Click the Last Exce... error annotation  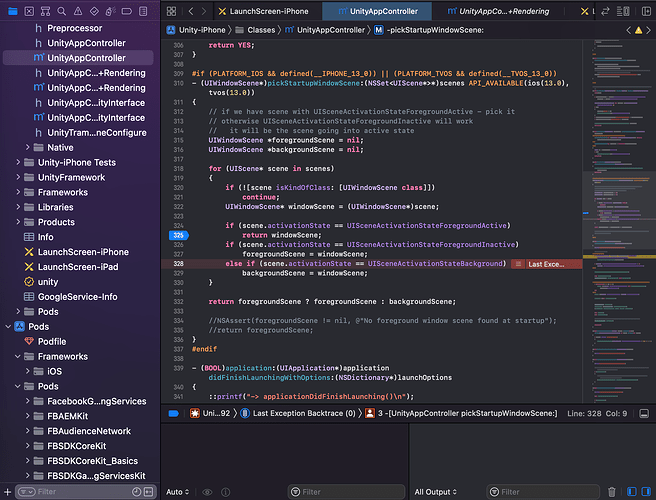coord(546,264)
